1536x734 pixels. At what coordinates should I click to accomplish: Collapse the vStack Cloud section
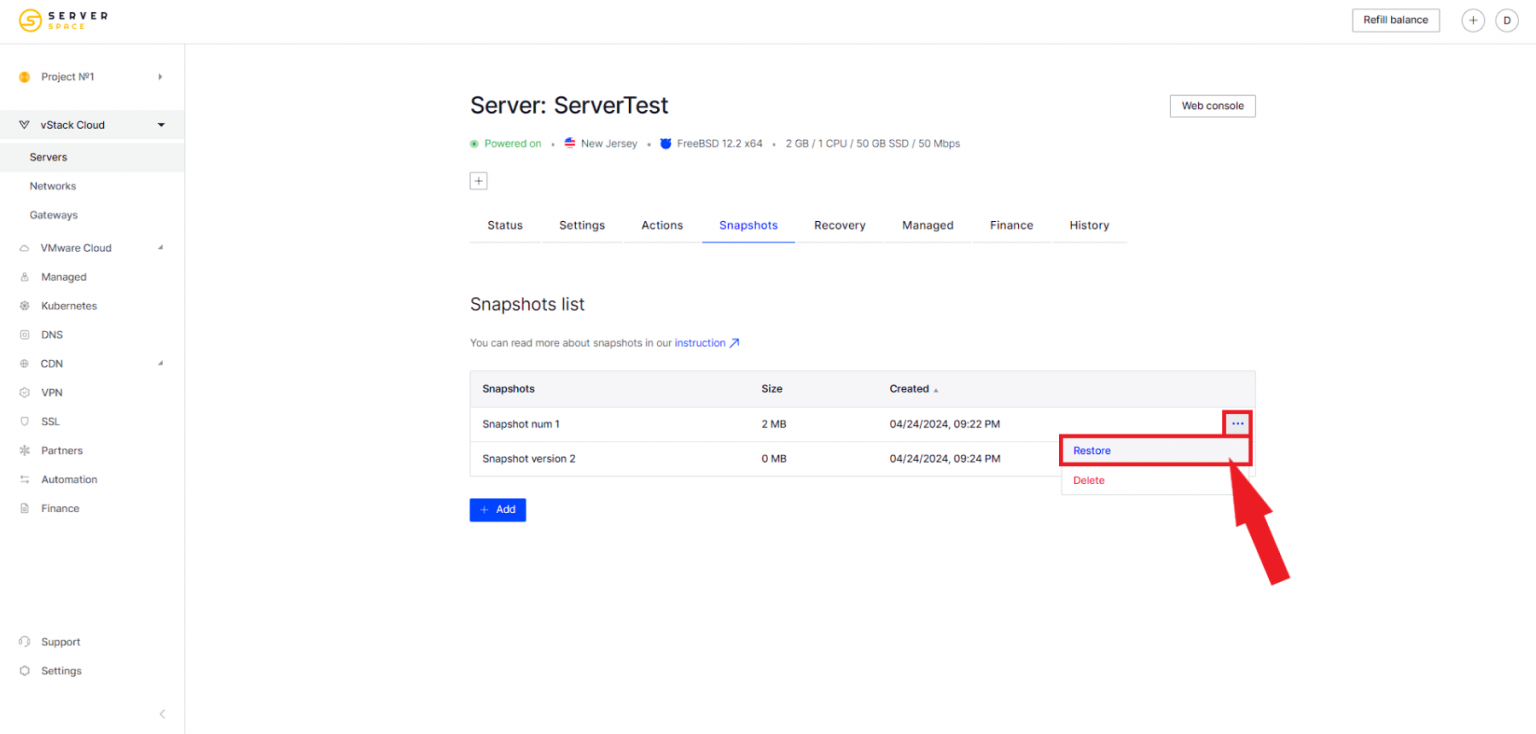pyautogui.click(x=160, y=124)
